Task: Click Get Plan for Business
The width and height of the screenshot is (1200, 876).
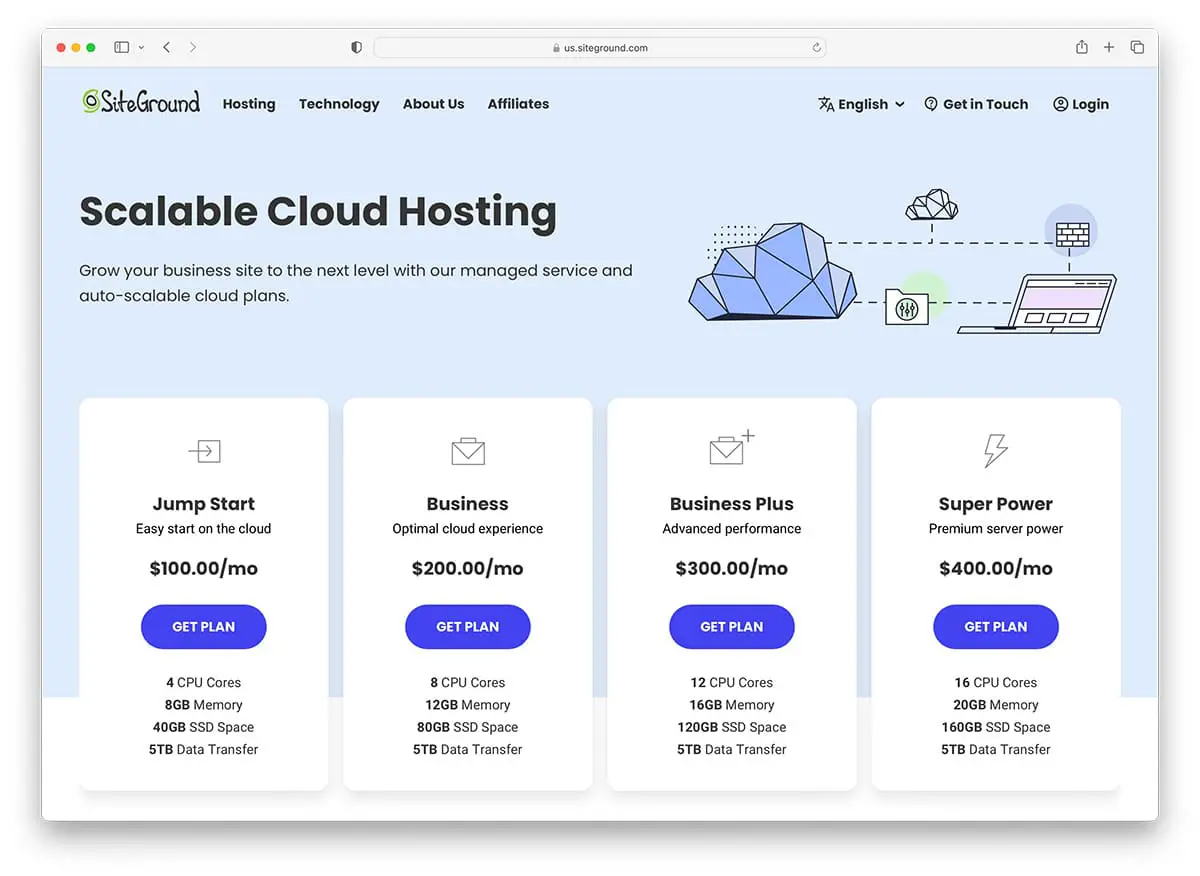Action: click(x=468, y=627)
